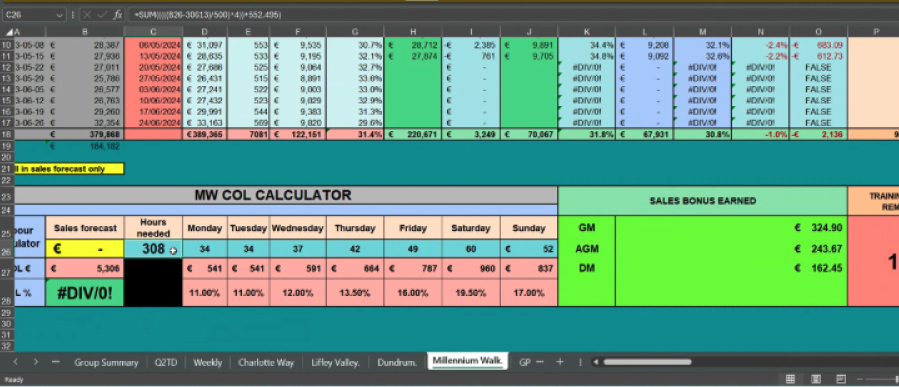Click the Name Box showing C26

coord(29,15)
